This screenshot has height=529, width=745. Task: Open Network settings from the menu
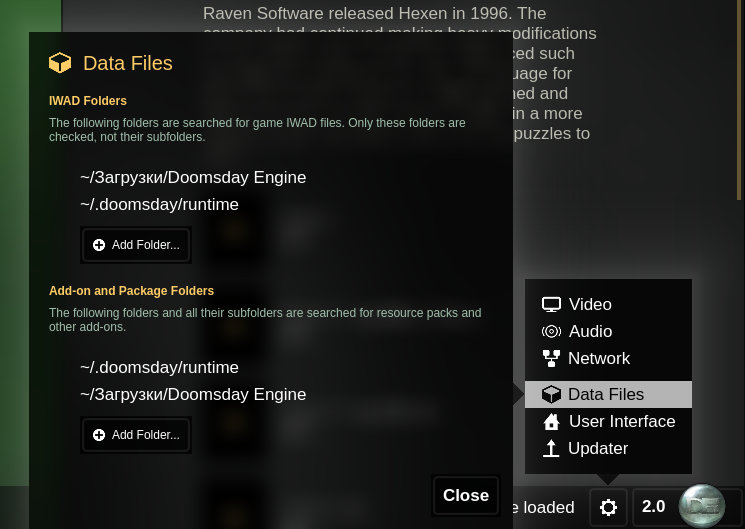pyautogui.click(x=608, y=358)
